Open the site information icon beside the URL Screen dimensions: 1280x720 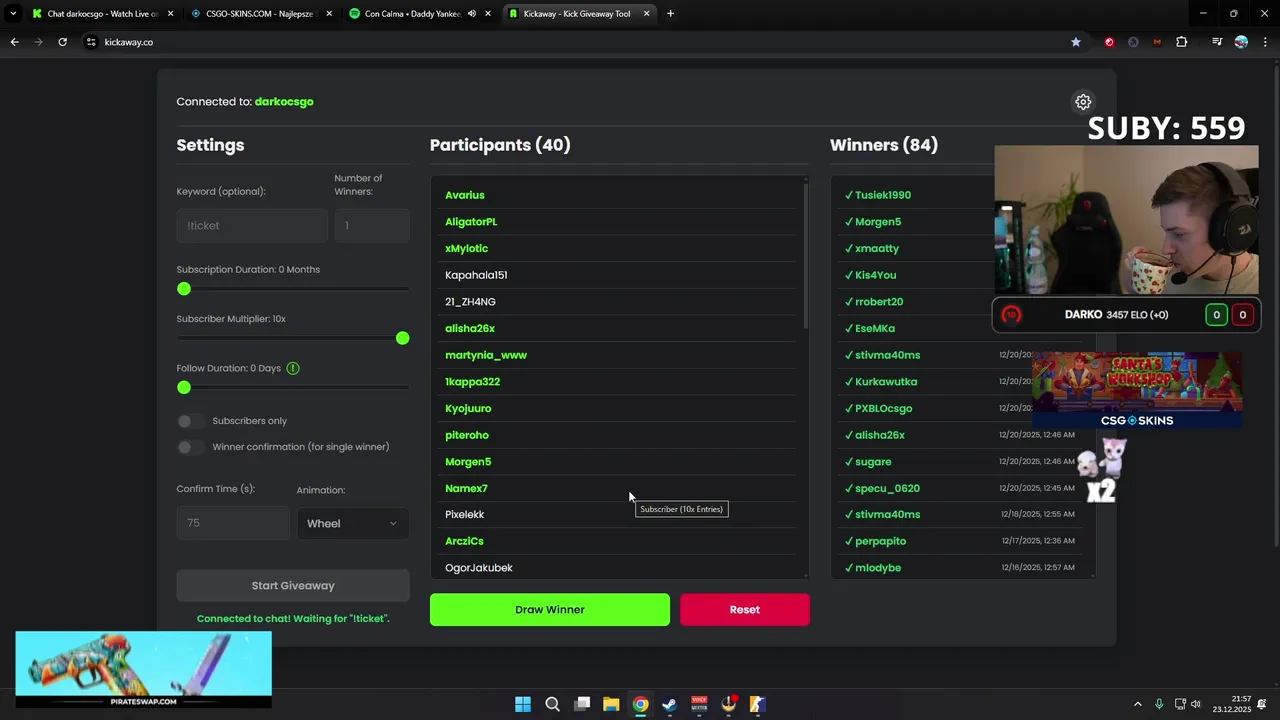[x=91, y=42]
